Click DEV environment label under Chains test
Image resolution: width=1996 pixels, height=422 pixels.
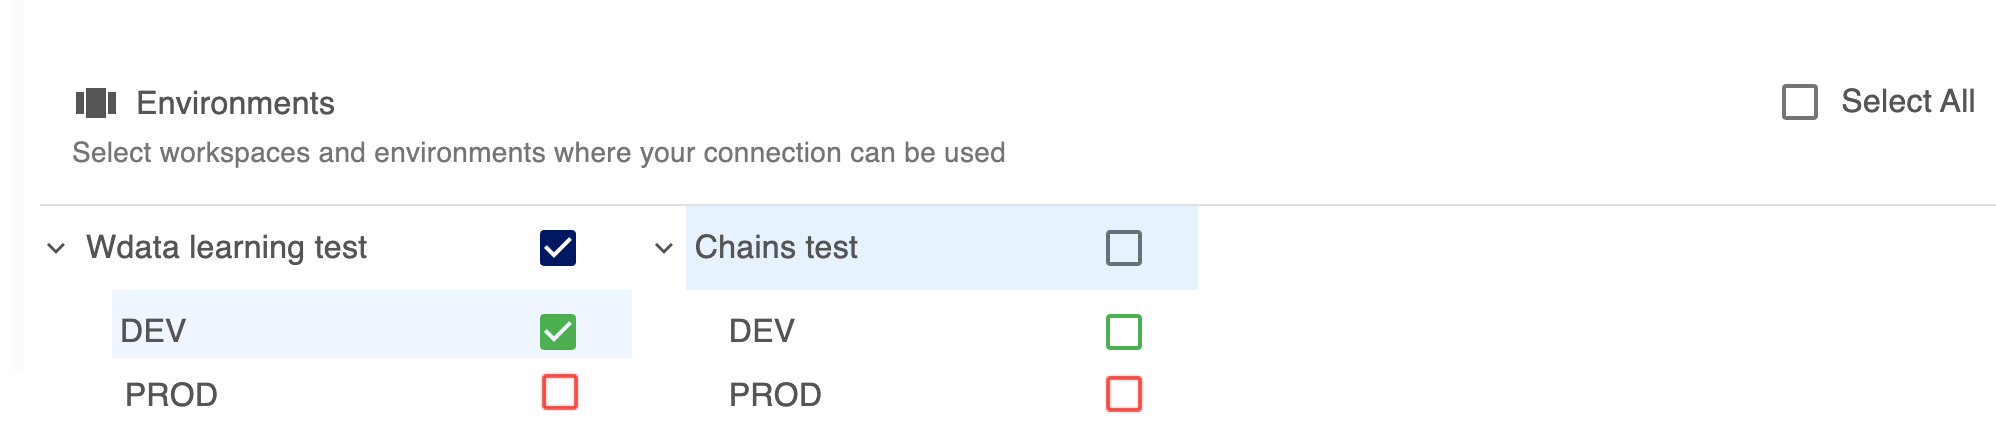click(x=762, y=331)
